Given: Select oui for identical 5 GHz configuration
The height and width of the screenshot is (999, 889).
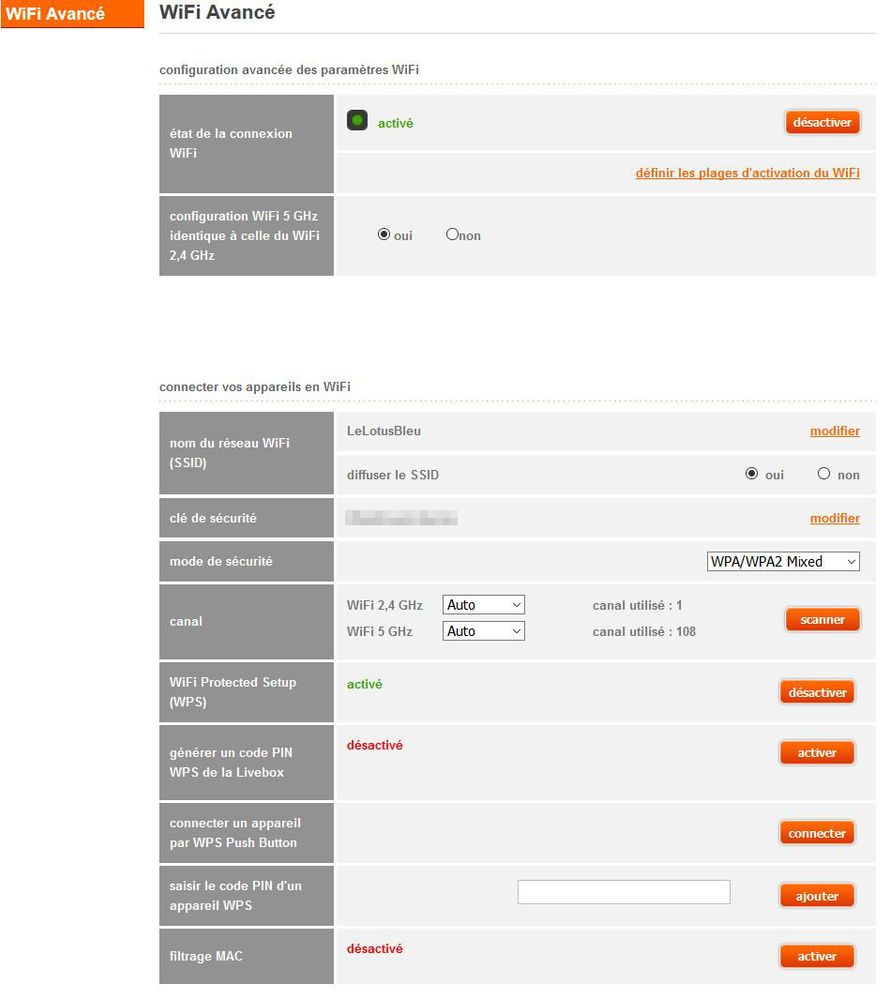Looking at the screenshot, I should 384,234.
